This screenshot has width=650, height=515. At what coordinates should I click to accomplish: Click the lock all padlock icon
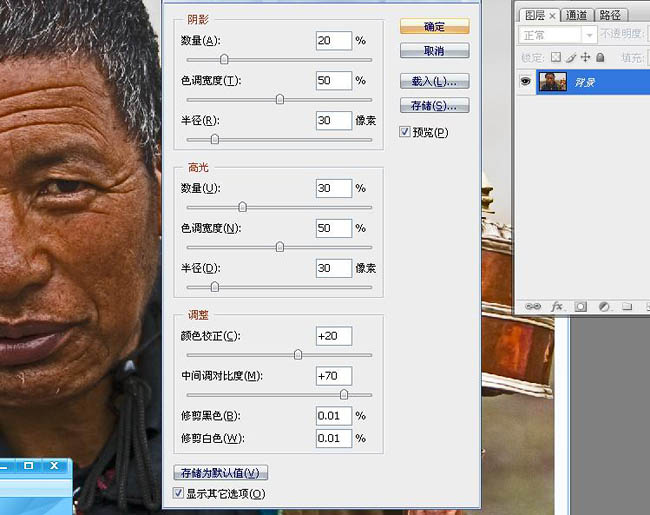599,58
